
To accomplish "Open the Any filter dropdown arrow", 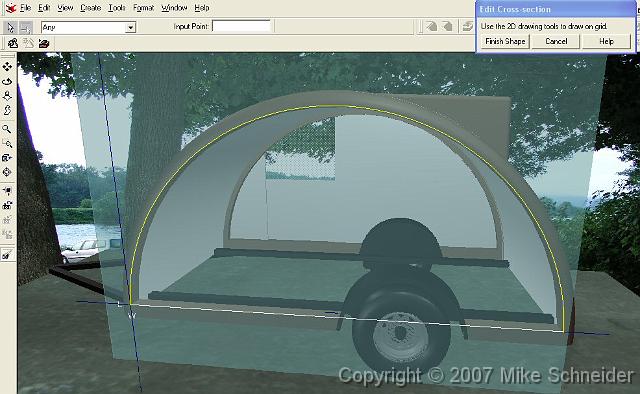I will 130,27.
